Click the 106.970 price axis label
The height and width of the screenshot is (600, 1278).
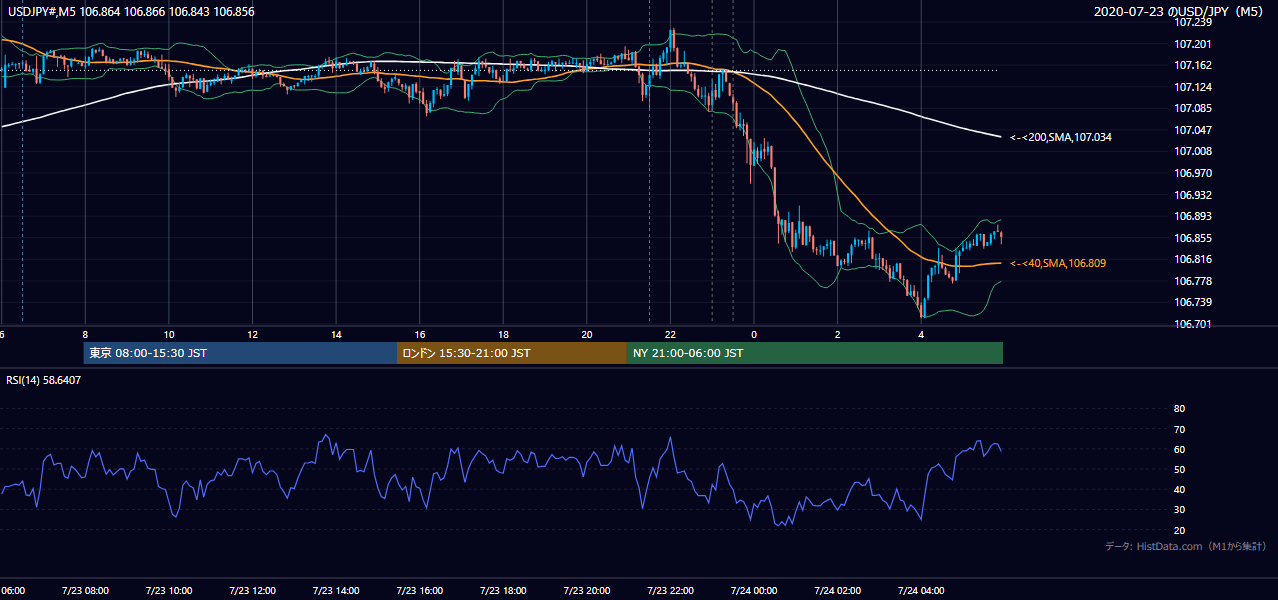(x=1194, y=173)
